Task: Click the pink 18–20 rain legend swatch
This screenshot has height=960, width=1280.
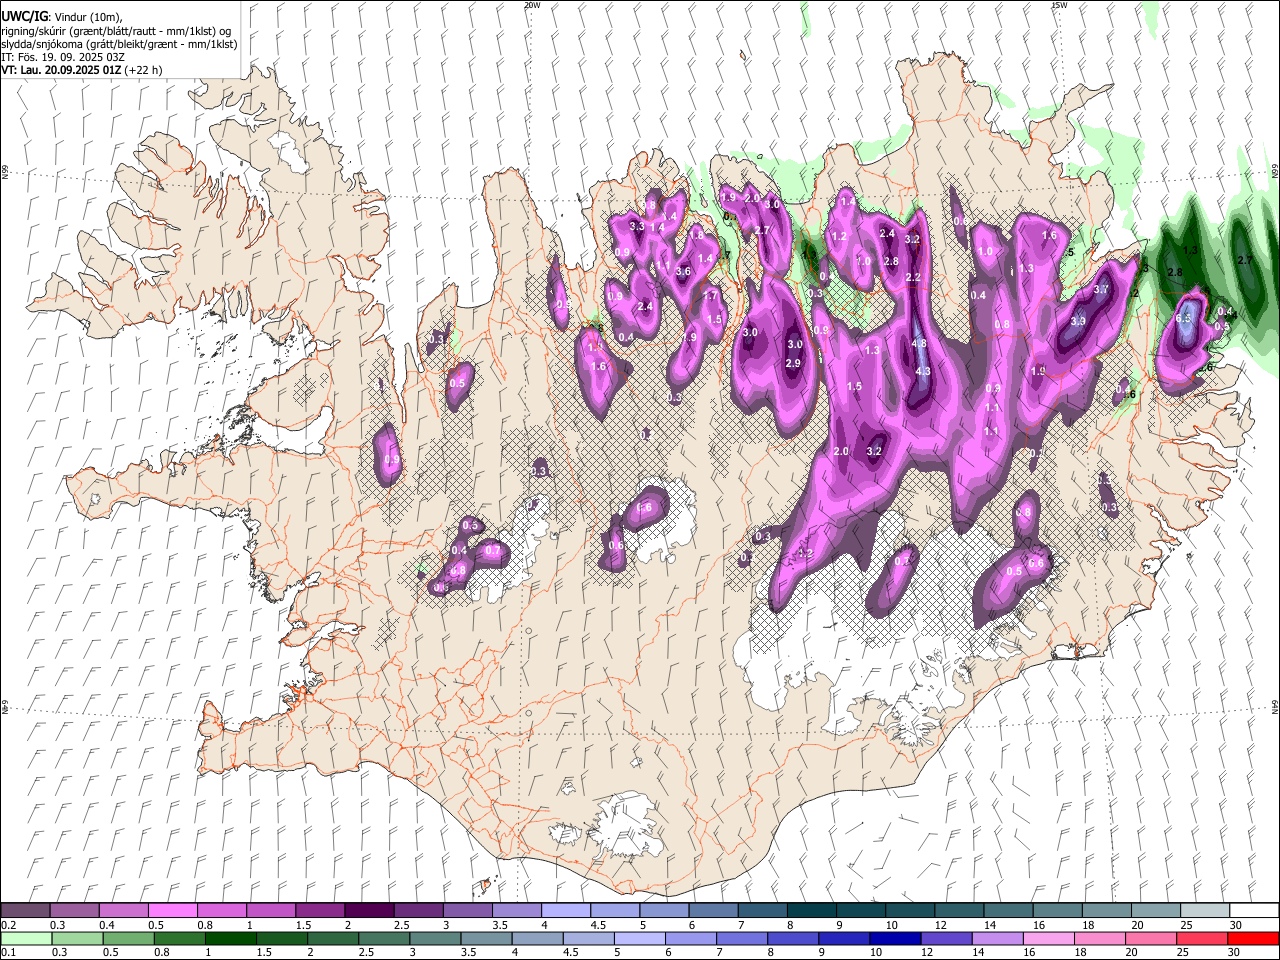Action: pyautogui.click(x=1102, y=939)
